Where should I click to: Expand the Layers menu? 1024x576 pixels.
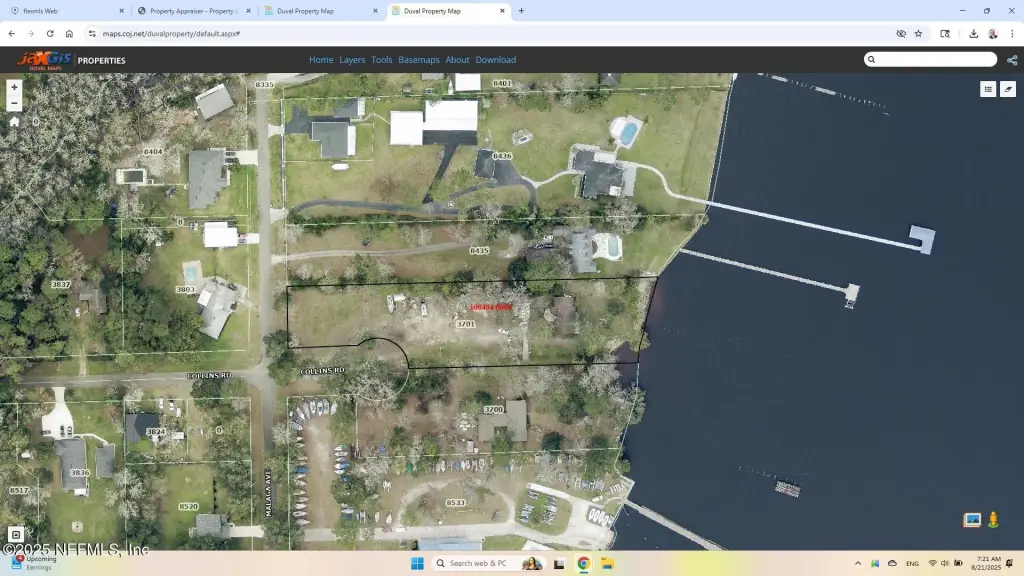[352, 60]
